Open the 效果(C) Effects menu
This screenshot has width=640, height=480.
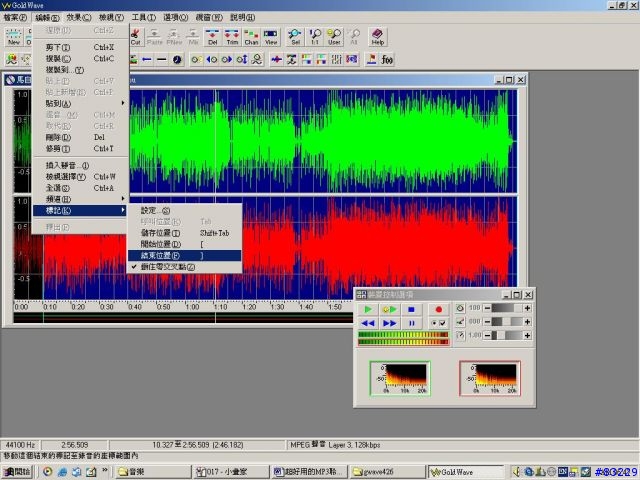[79, 18]
